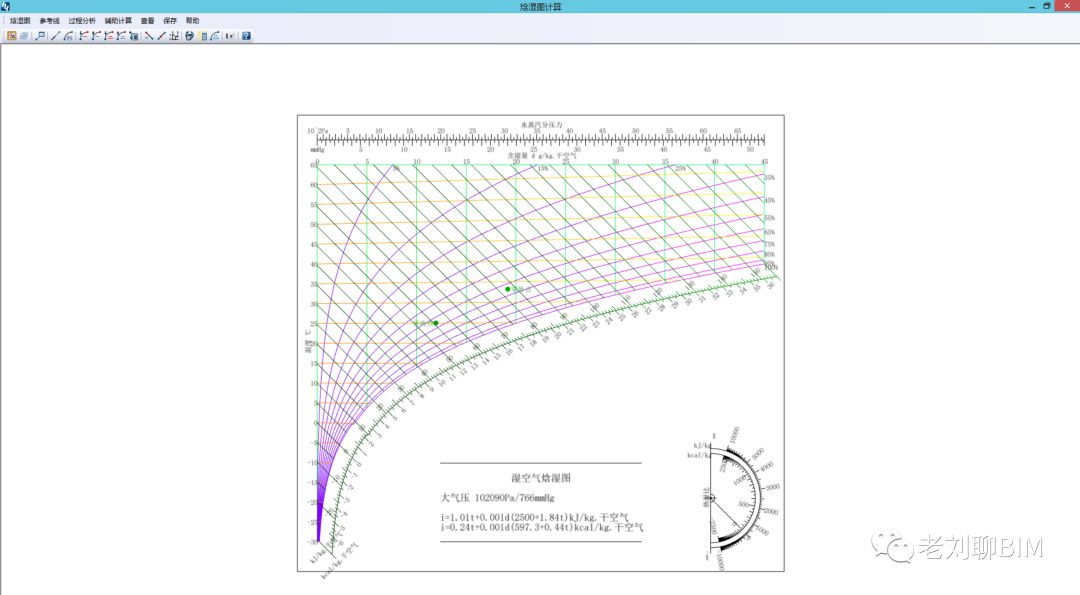Open the 查看 menu
The height and width of the screenshot is (595, 1080).
click(x=147, y=21)
